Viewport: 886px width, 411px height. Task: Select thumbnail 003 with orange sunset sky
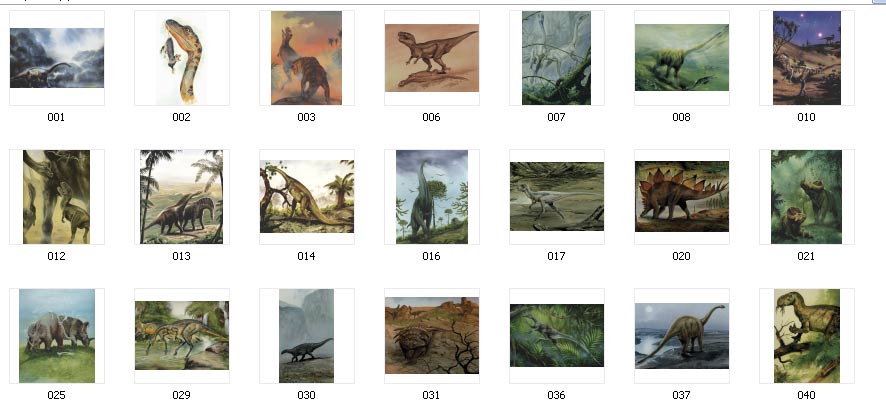(x=306, y=58)
